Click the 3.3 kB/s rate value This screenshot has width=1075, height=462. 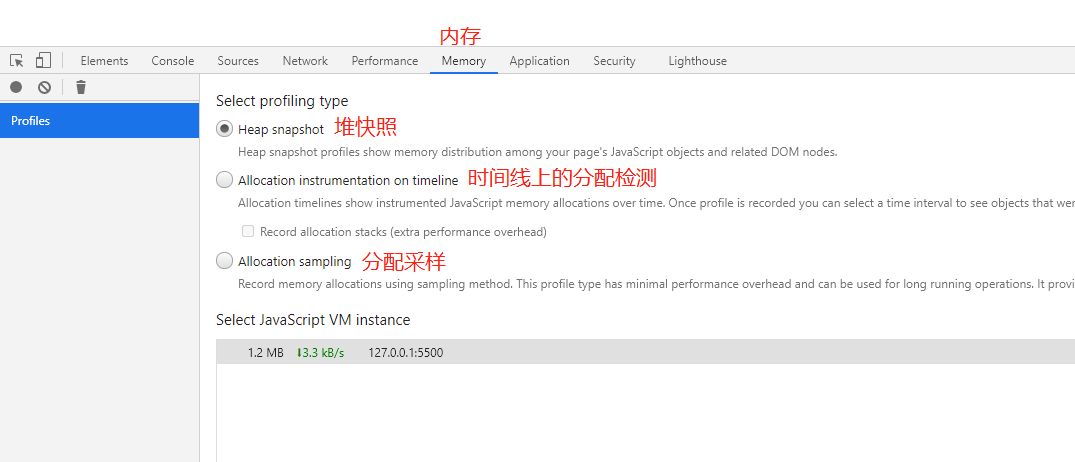[x=321, y=353]
